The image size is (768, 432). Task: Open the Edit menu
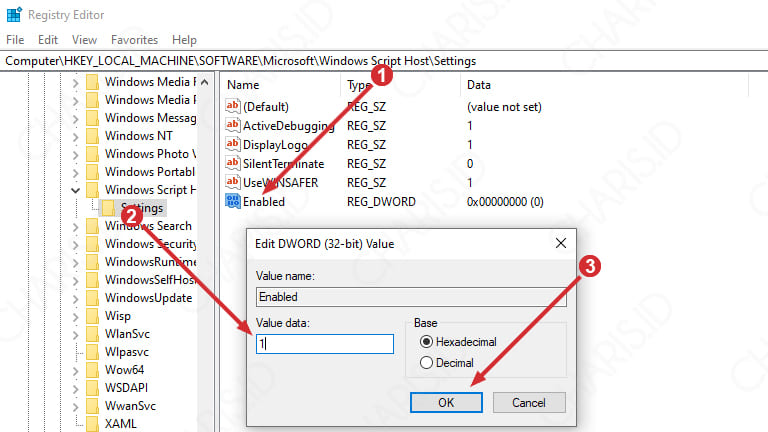point(48,40)
